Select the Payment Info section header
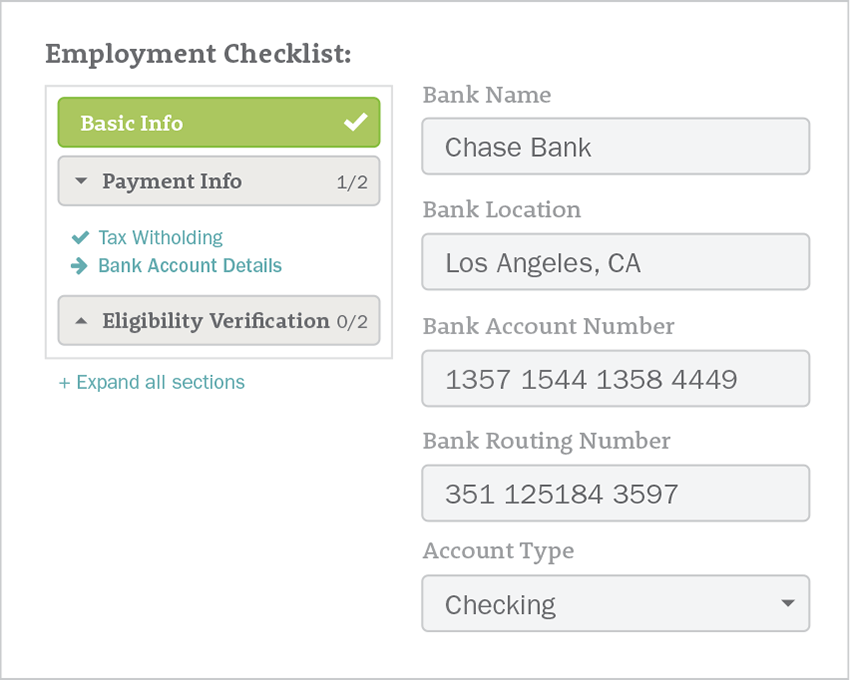The height and width of the screenshot is (680, 850). pyautogui.click(x=172, y=181)
